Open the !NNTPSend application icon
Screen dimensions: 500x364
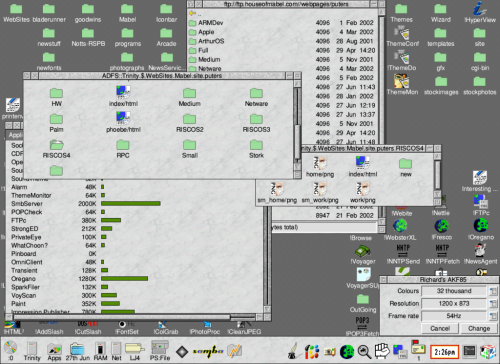pos(403,254)
